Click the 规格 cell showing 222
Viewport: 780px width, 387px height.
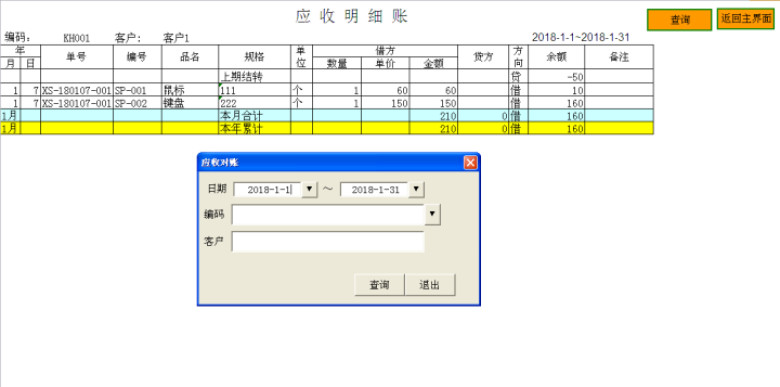tap(255, 103)
